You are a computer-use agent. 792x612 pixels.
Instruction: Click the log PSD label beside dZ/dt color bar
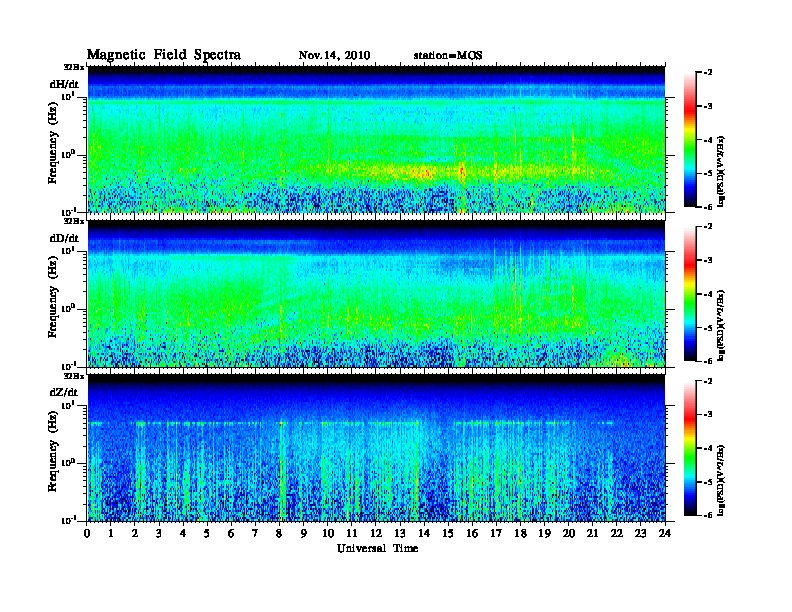[721, 480]
